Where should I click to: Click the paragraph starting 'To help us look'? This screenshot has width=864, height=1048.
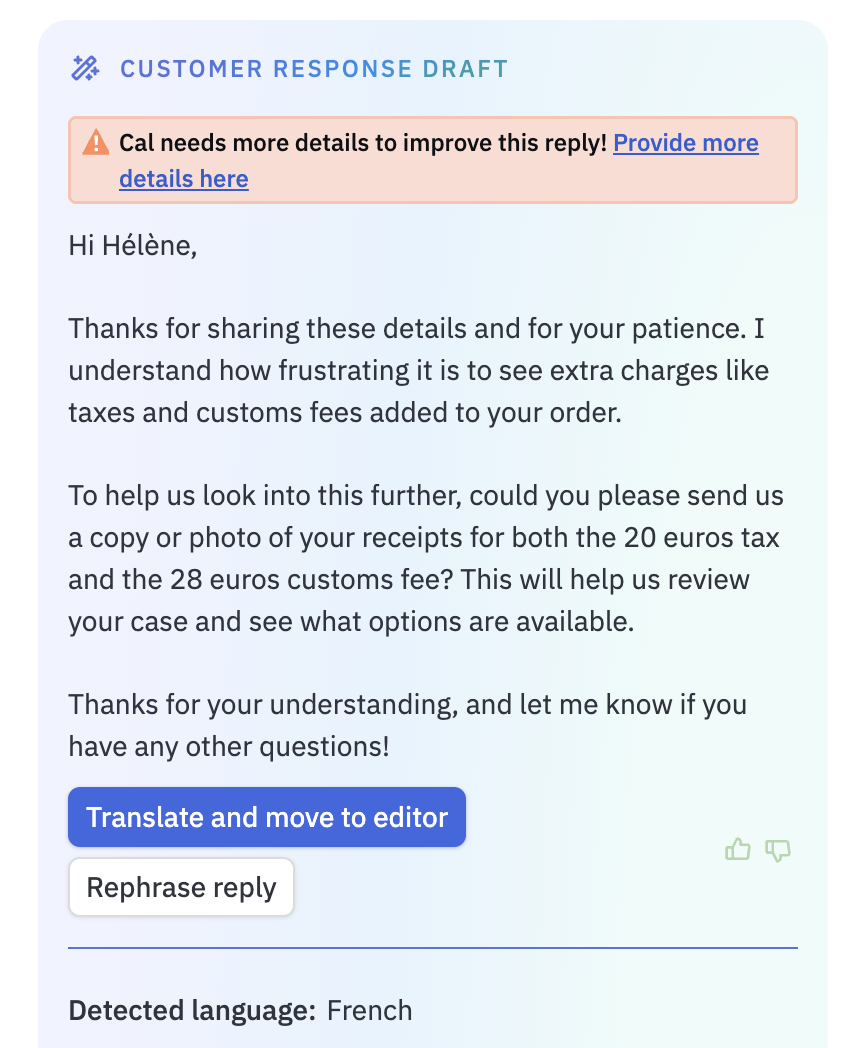[x=426, y=558]
